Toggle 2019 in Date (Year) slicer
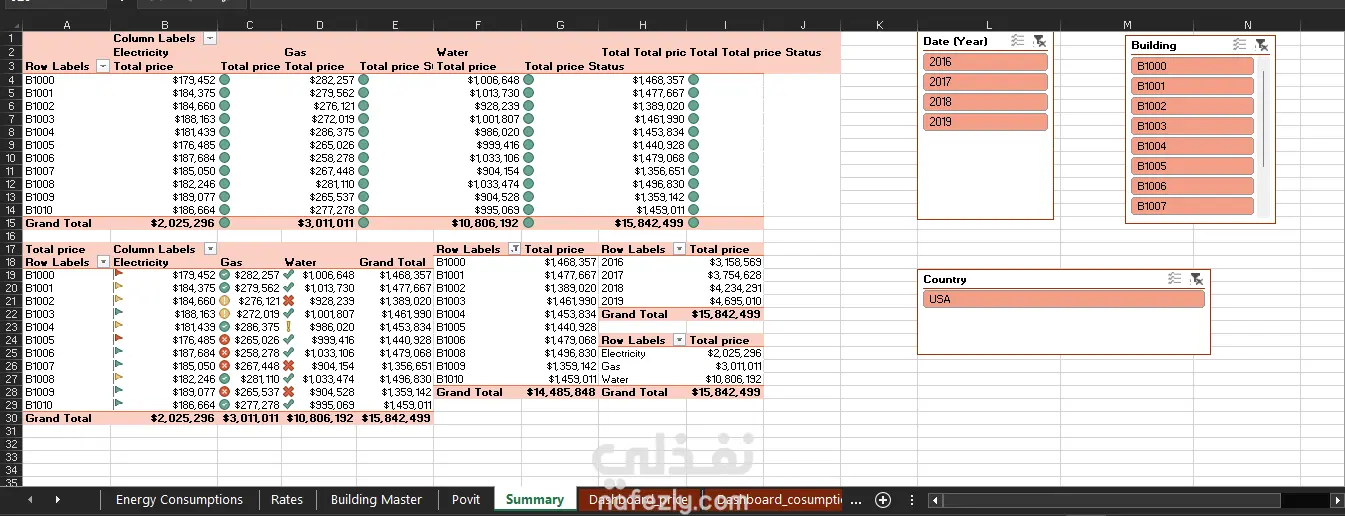 [985, 122]
